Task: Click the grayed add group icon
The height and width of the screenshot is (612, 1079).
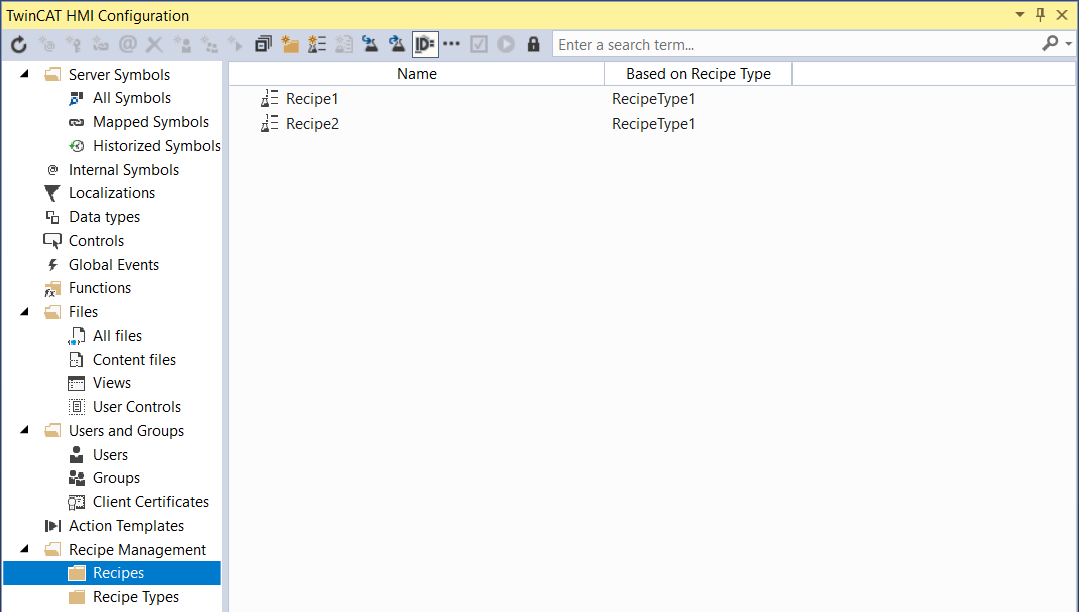Action: pos(209,45)
